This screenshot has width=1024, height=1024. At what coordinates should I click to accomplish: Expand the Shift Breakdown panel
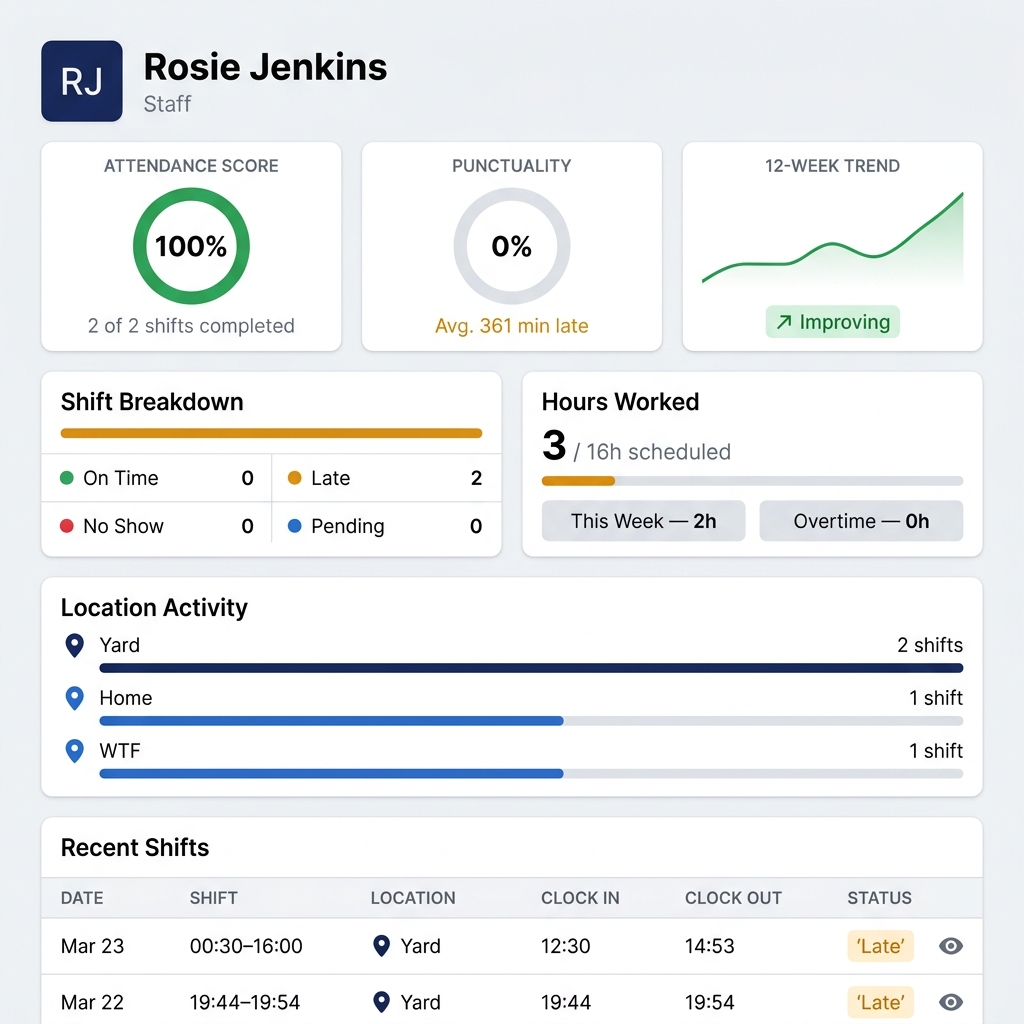152,402
